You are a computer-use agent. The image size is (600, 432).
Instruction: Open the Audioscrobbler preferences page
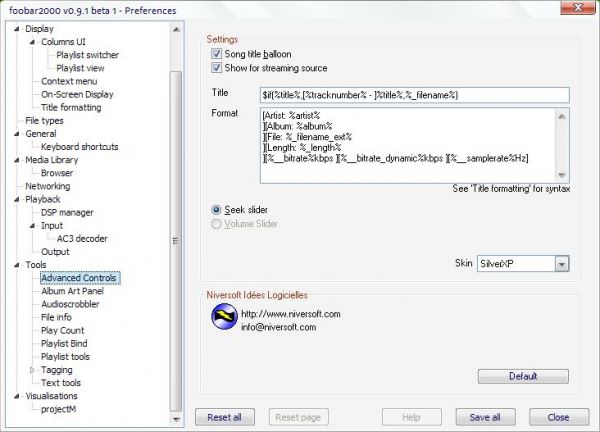coord(70,304)
